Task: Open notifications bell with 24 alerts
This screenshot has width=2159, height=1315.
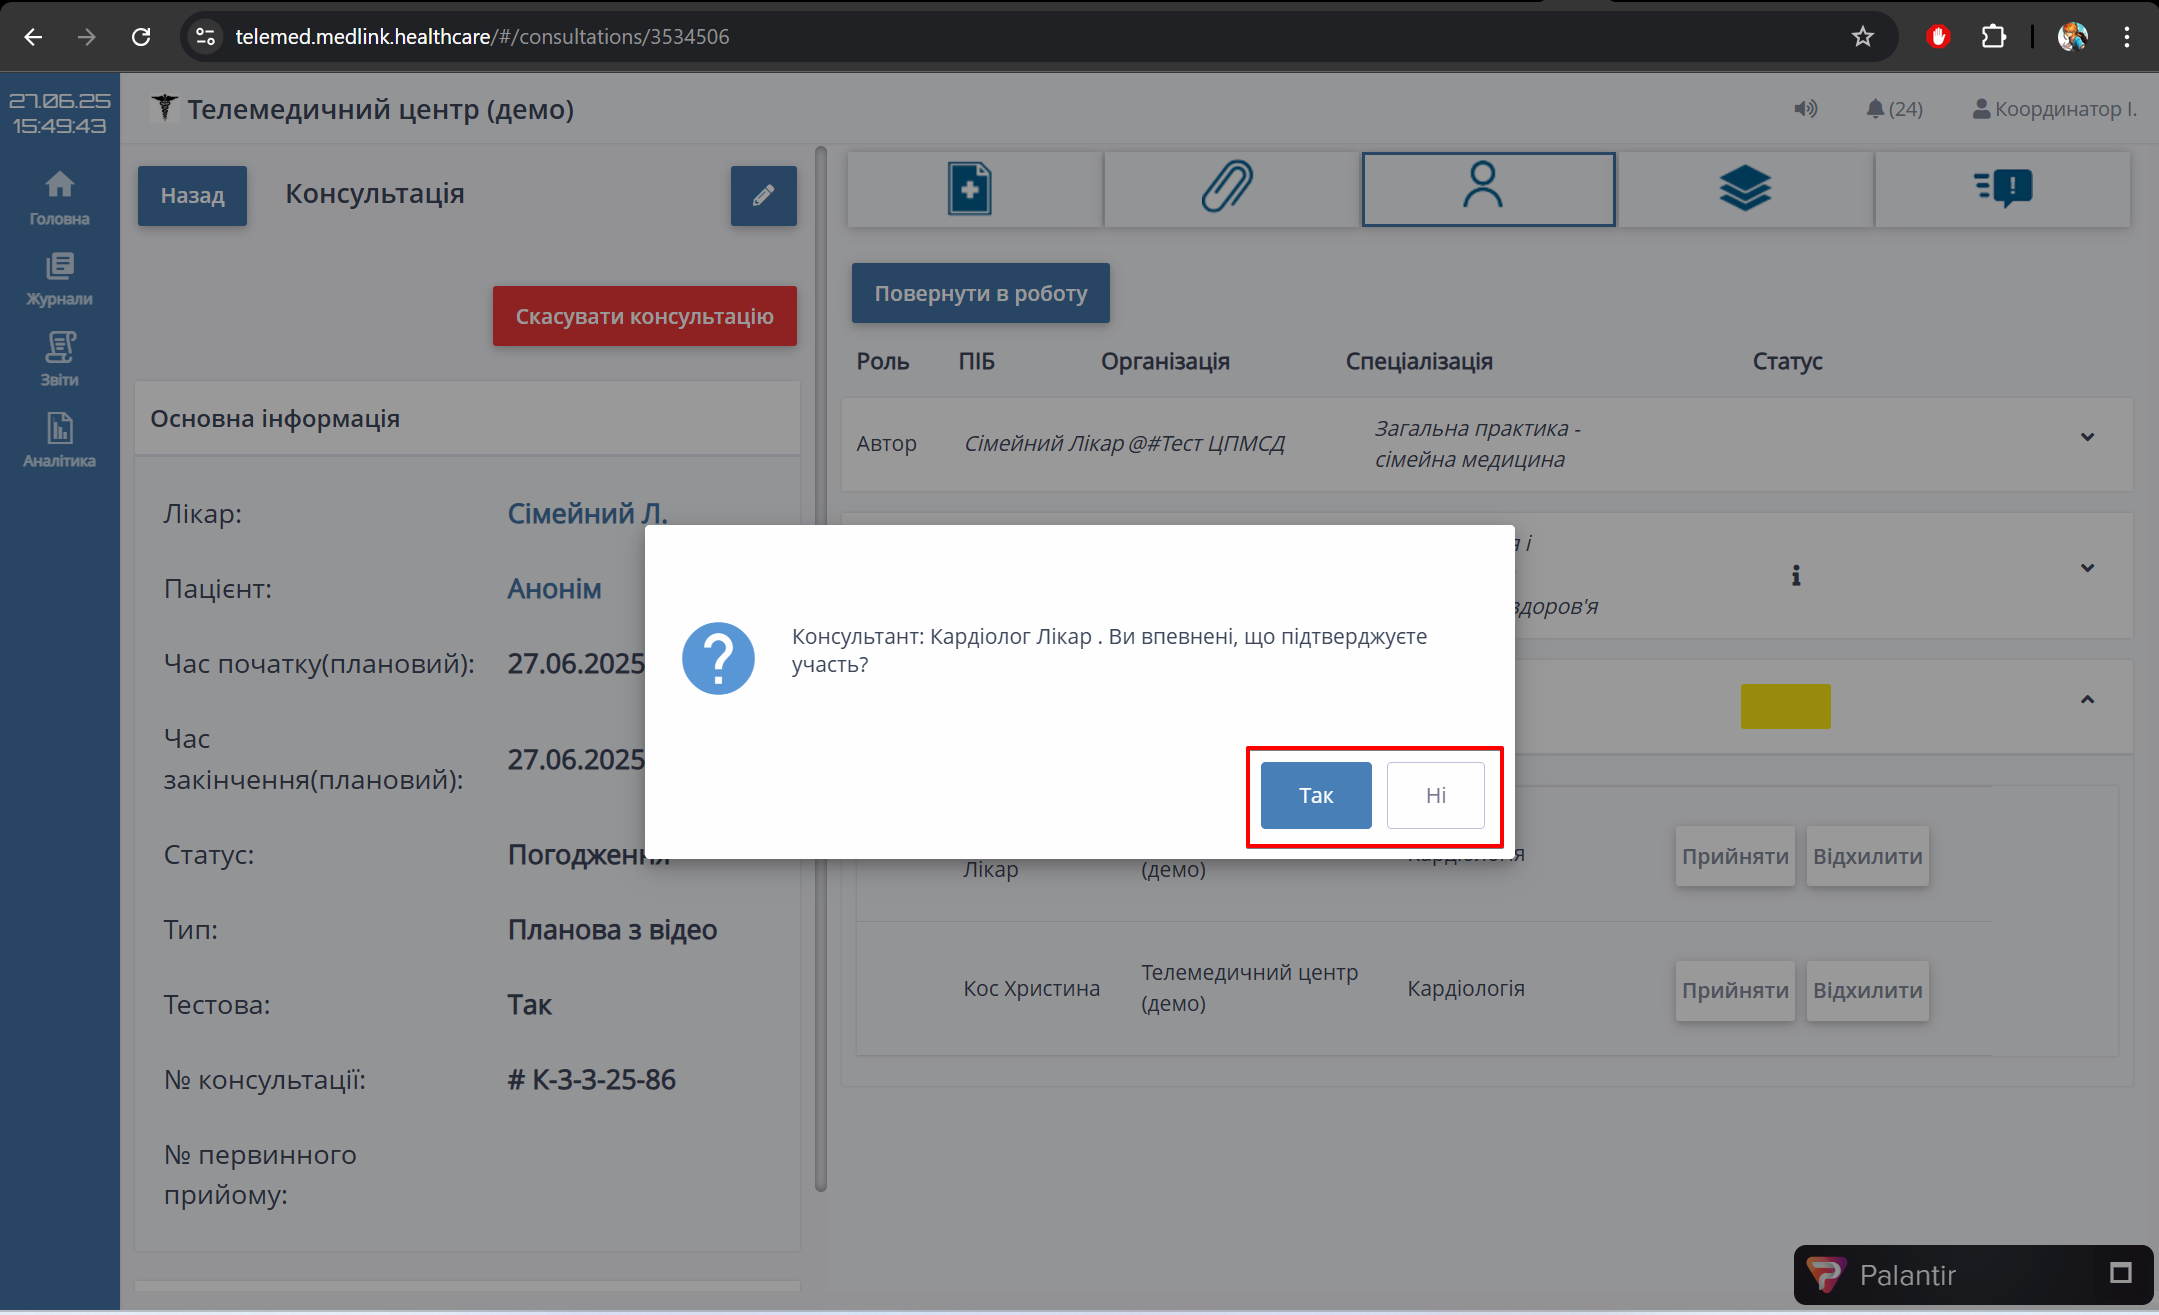Action: click(1893, 109)
